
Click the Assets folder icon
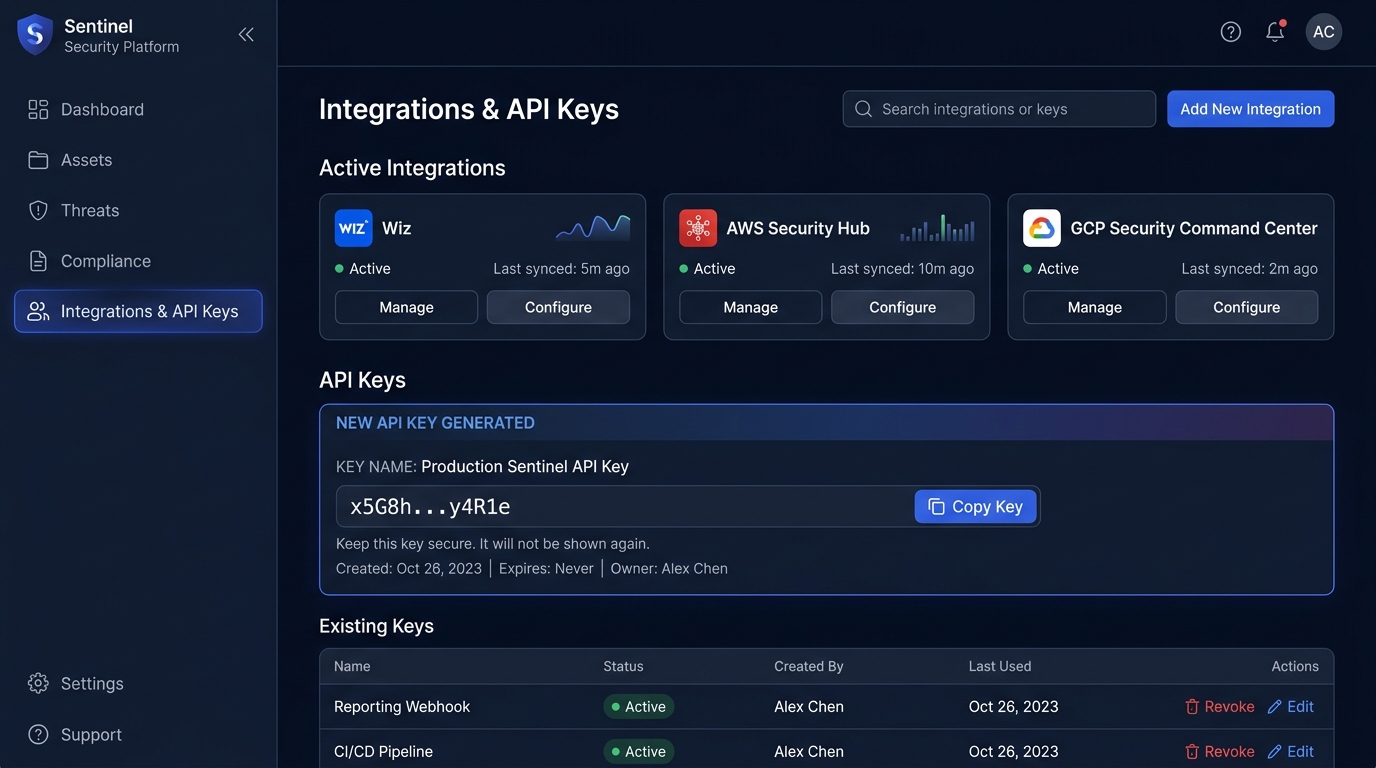pyautogui.click(x=38, y=160)
